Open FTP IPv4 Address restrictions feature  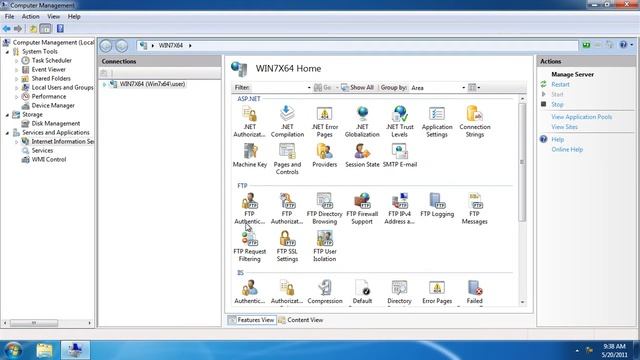[x=400, y=209]
